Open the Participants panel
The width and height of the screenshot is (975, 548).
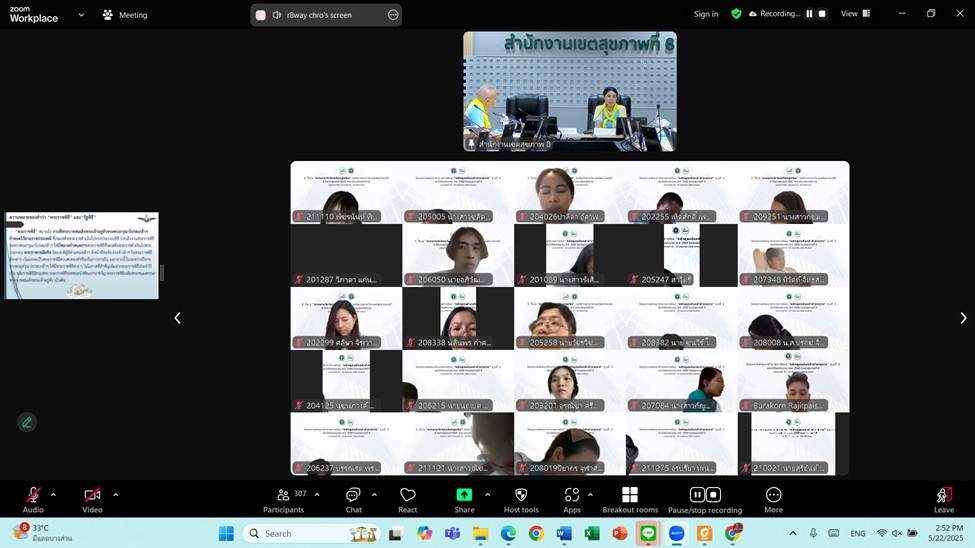283,497
